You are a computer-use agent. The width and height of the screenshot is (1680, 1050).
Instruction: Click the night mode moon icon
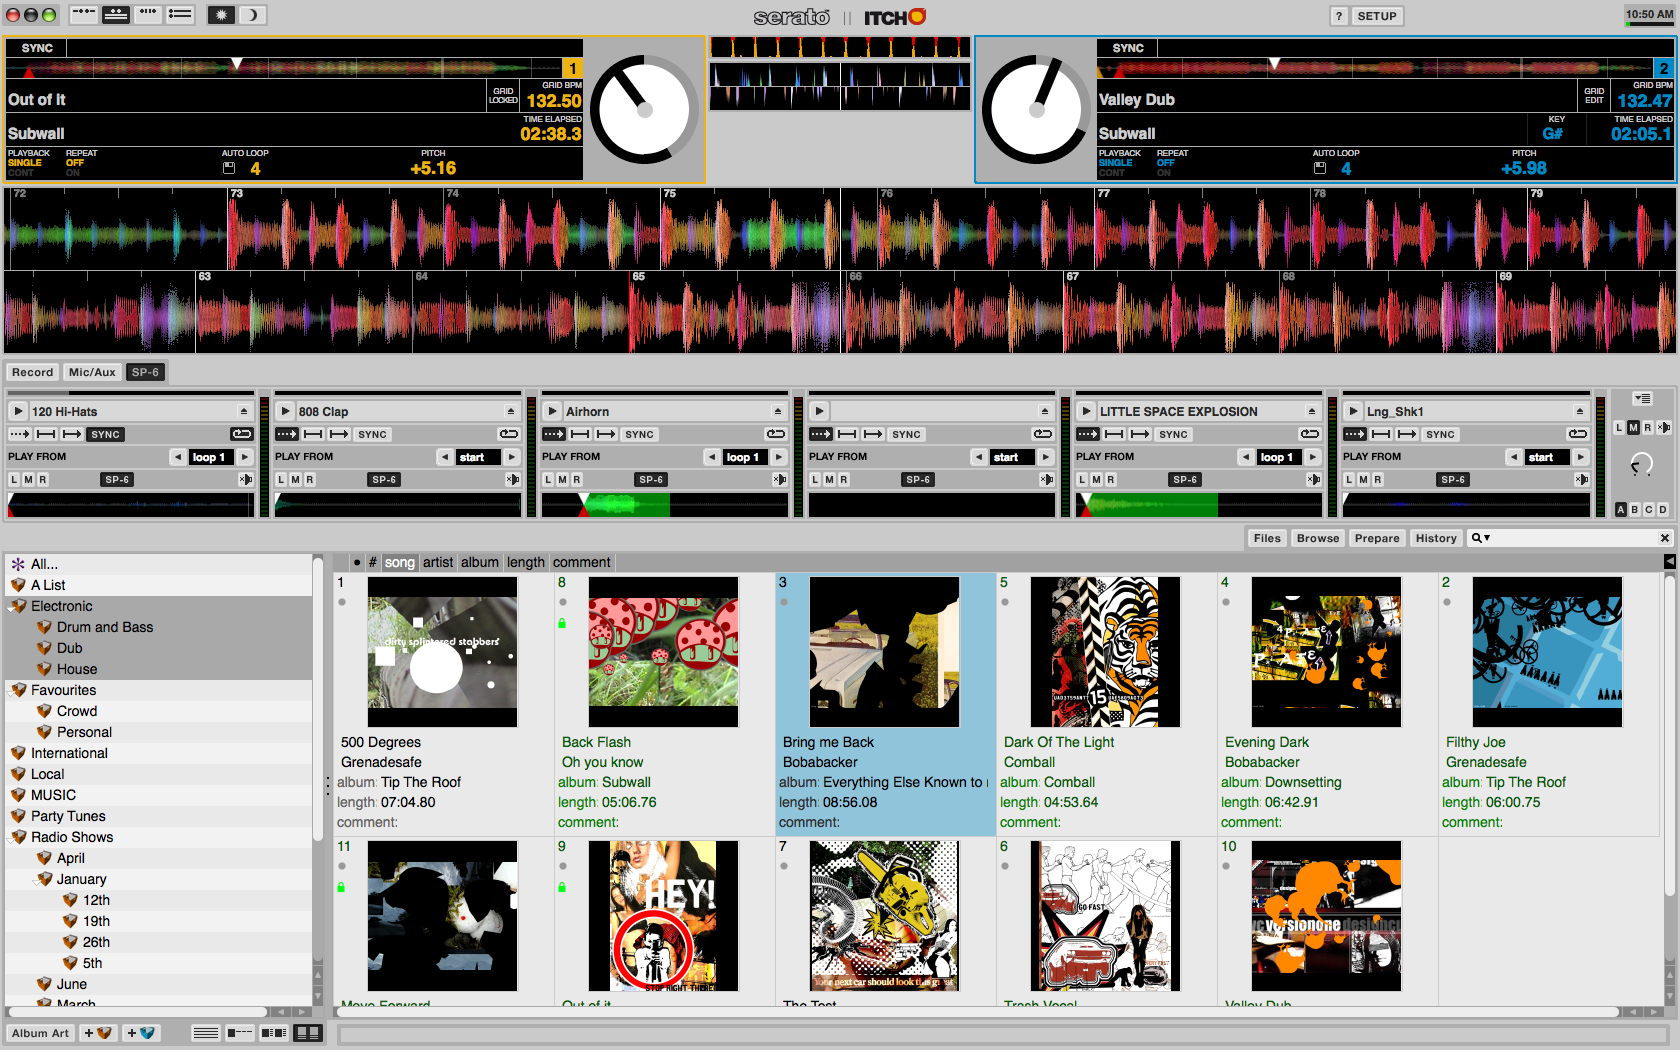coord(252,15)
